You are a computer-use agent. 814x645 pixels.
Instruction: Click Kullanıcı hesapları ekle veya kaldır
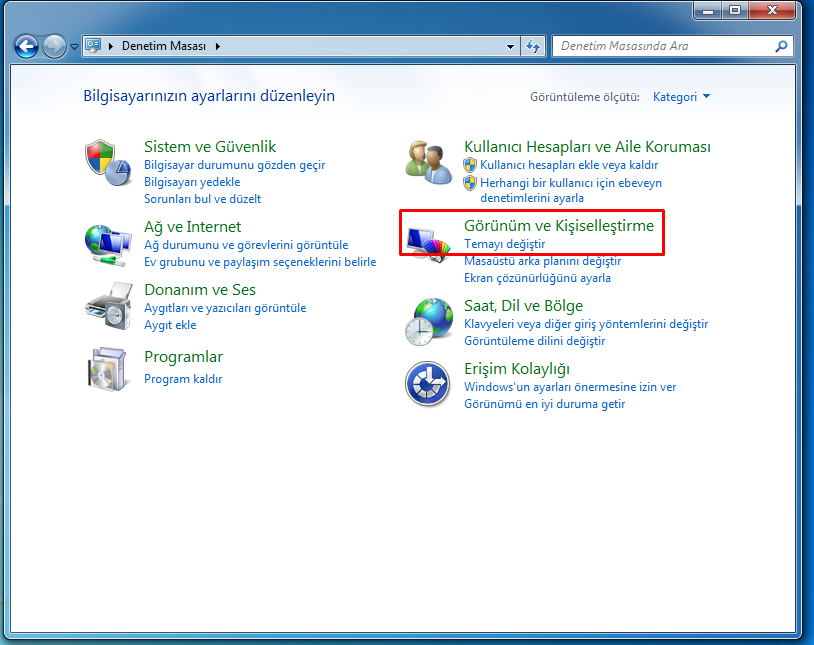coord(569,165)
